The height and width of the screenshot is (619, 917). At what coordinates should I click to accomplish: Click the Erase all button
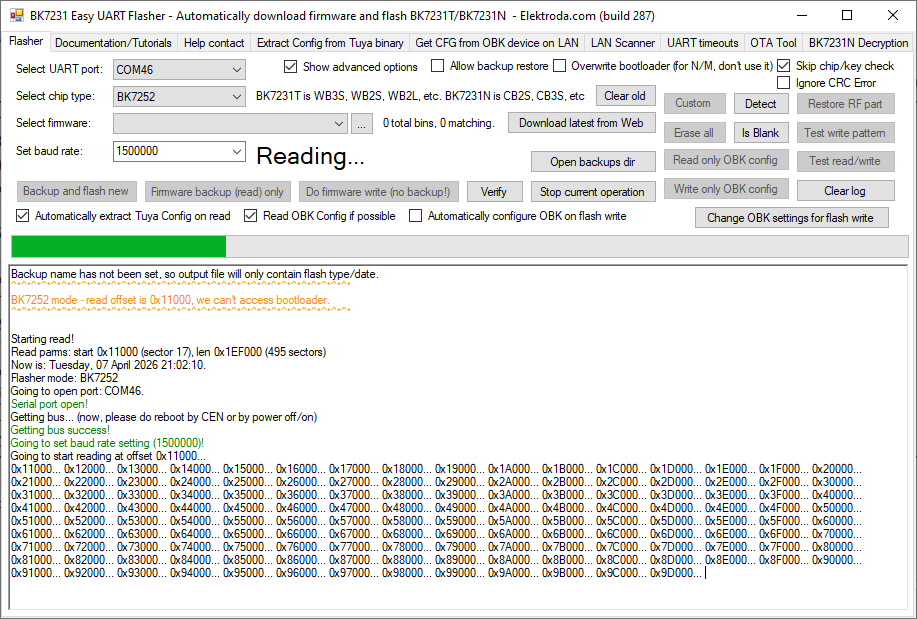tap(694, 133)
